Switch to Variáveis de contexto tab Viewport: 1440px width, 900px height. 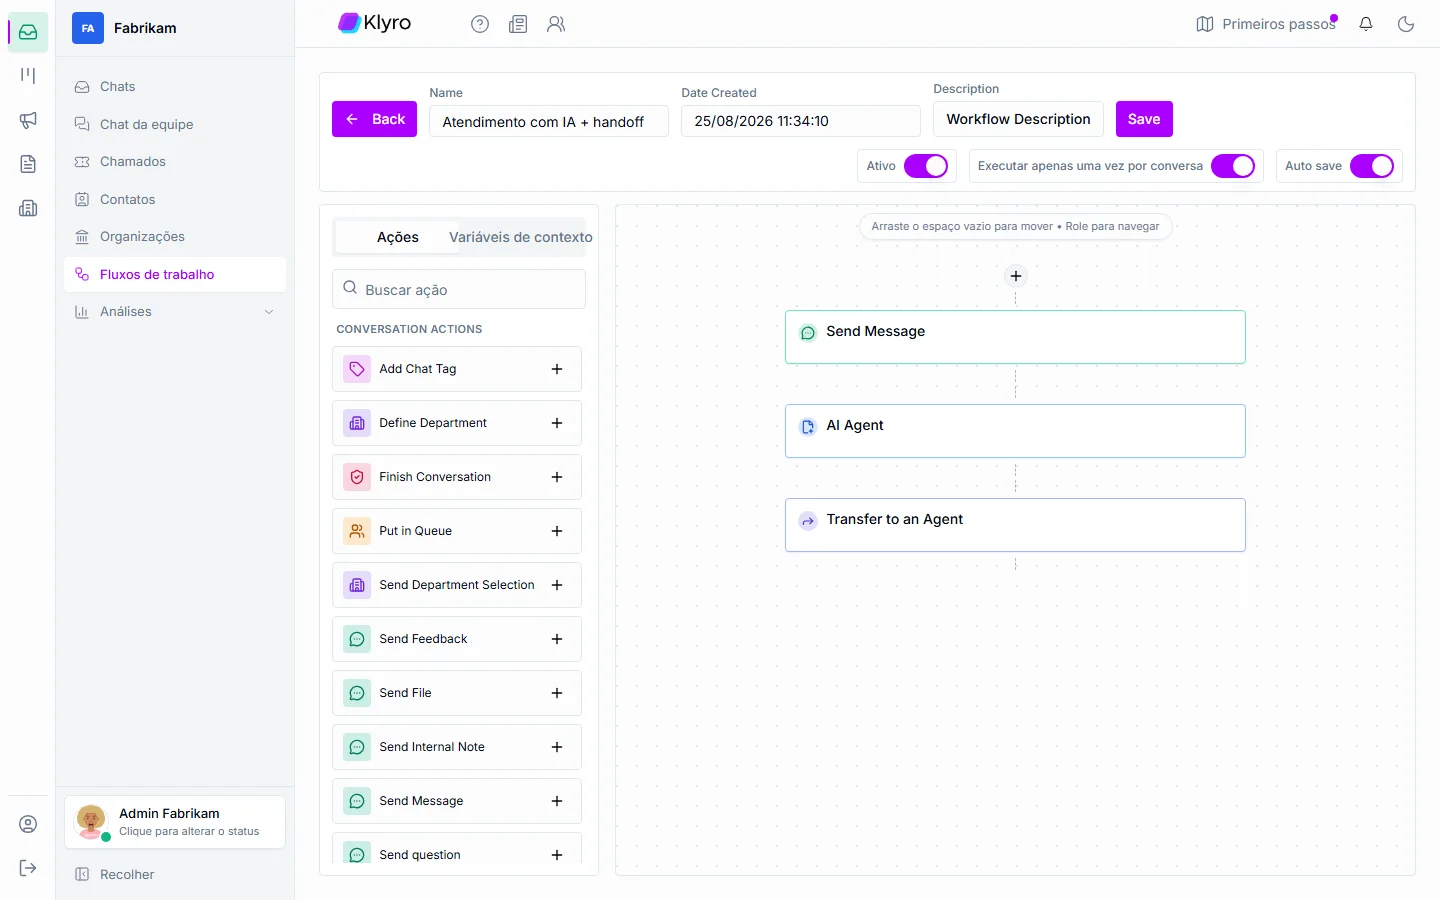pyautogui.click(x=521, y=237)
